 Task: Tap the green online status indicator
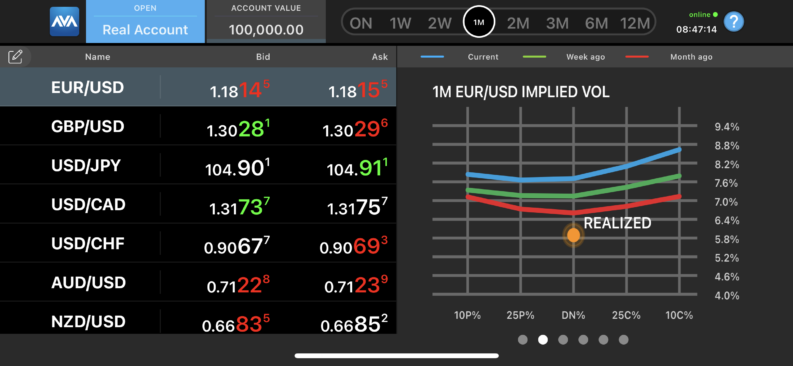tap(715, 15)
